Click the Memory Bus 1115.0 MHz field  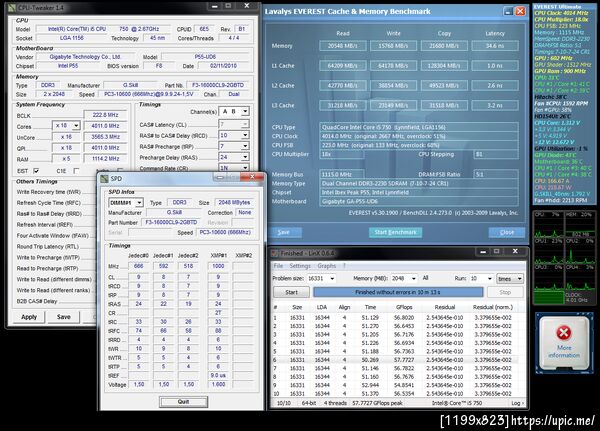click(342, 175)
